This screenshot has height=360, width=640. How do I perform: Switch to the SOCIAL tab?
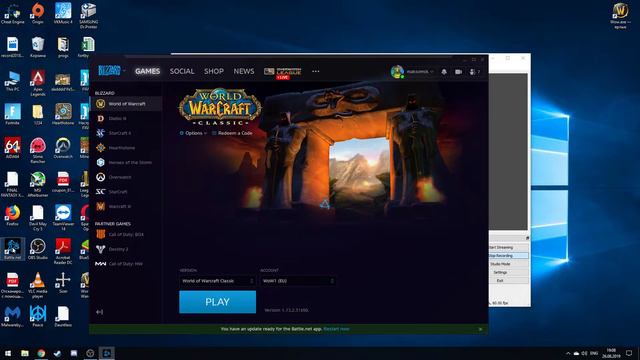[182, 71]
